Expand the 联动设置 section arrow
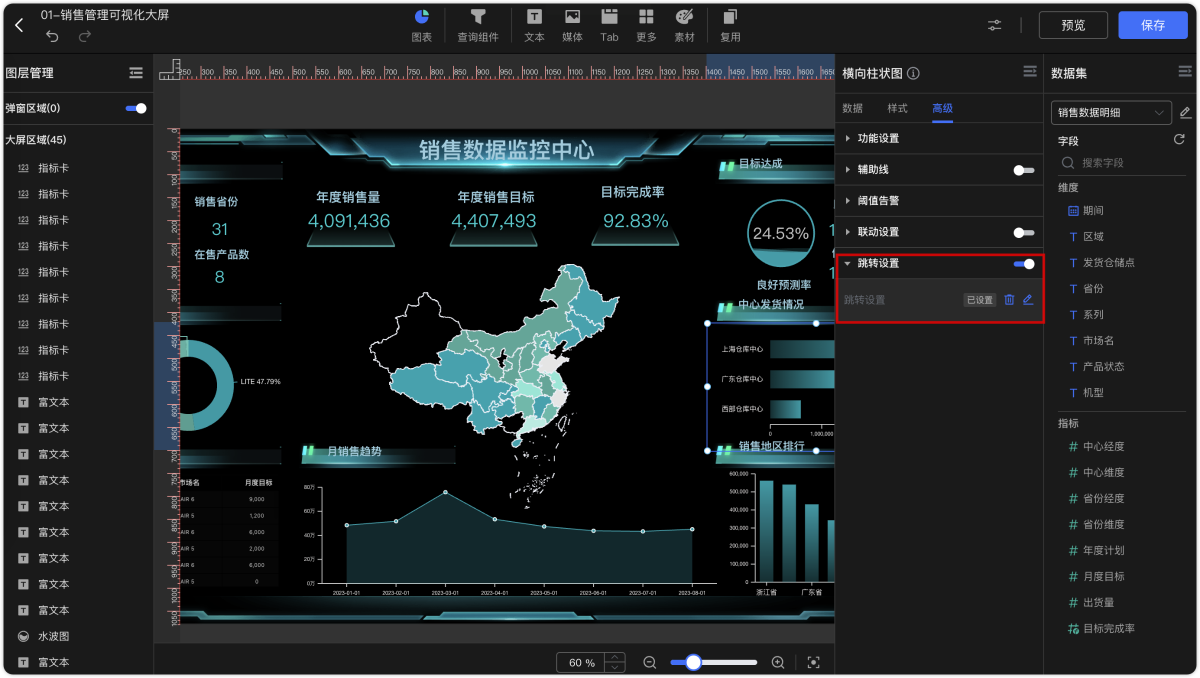The height and width of the screenshot is (678, 1200). 848,232
